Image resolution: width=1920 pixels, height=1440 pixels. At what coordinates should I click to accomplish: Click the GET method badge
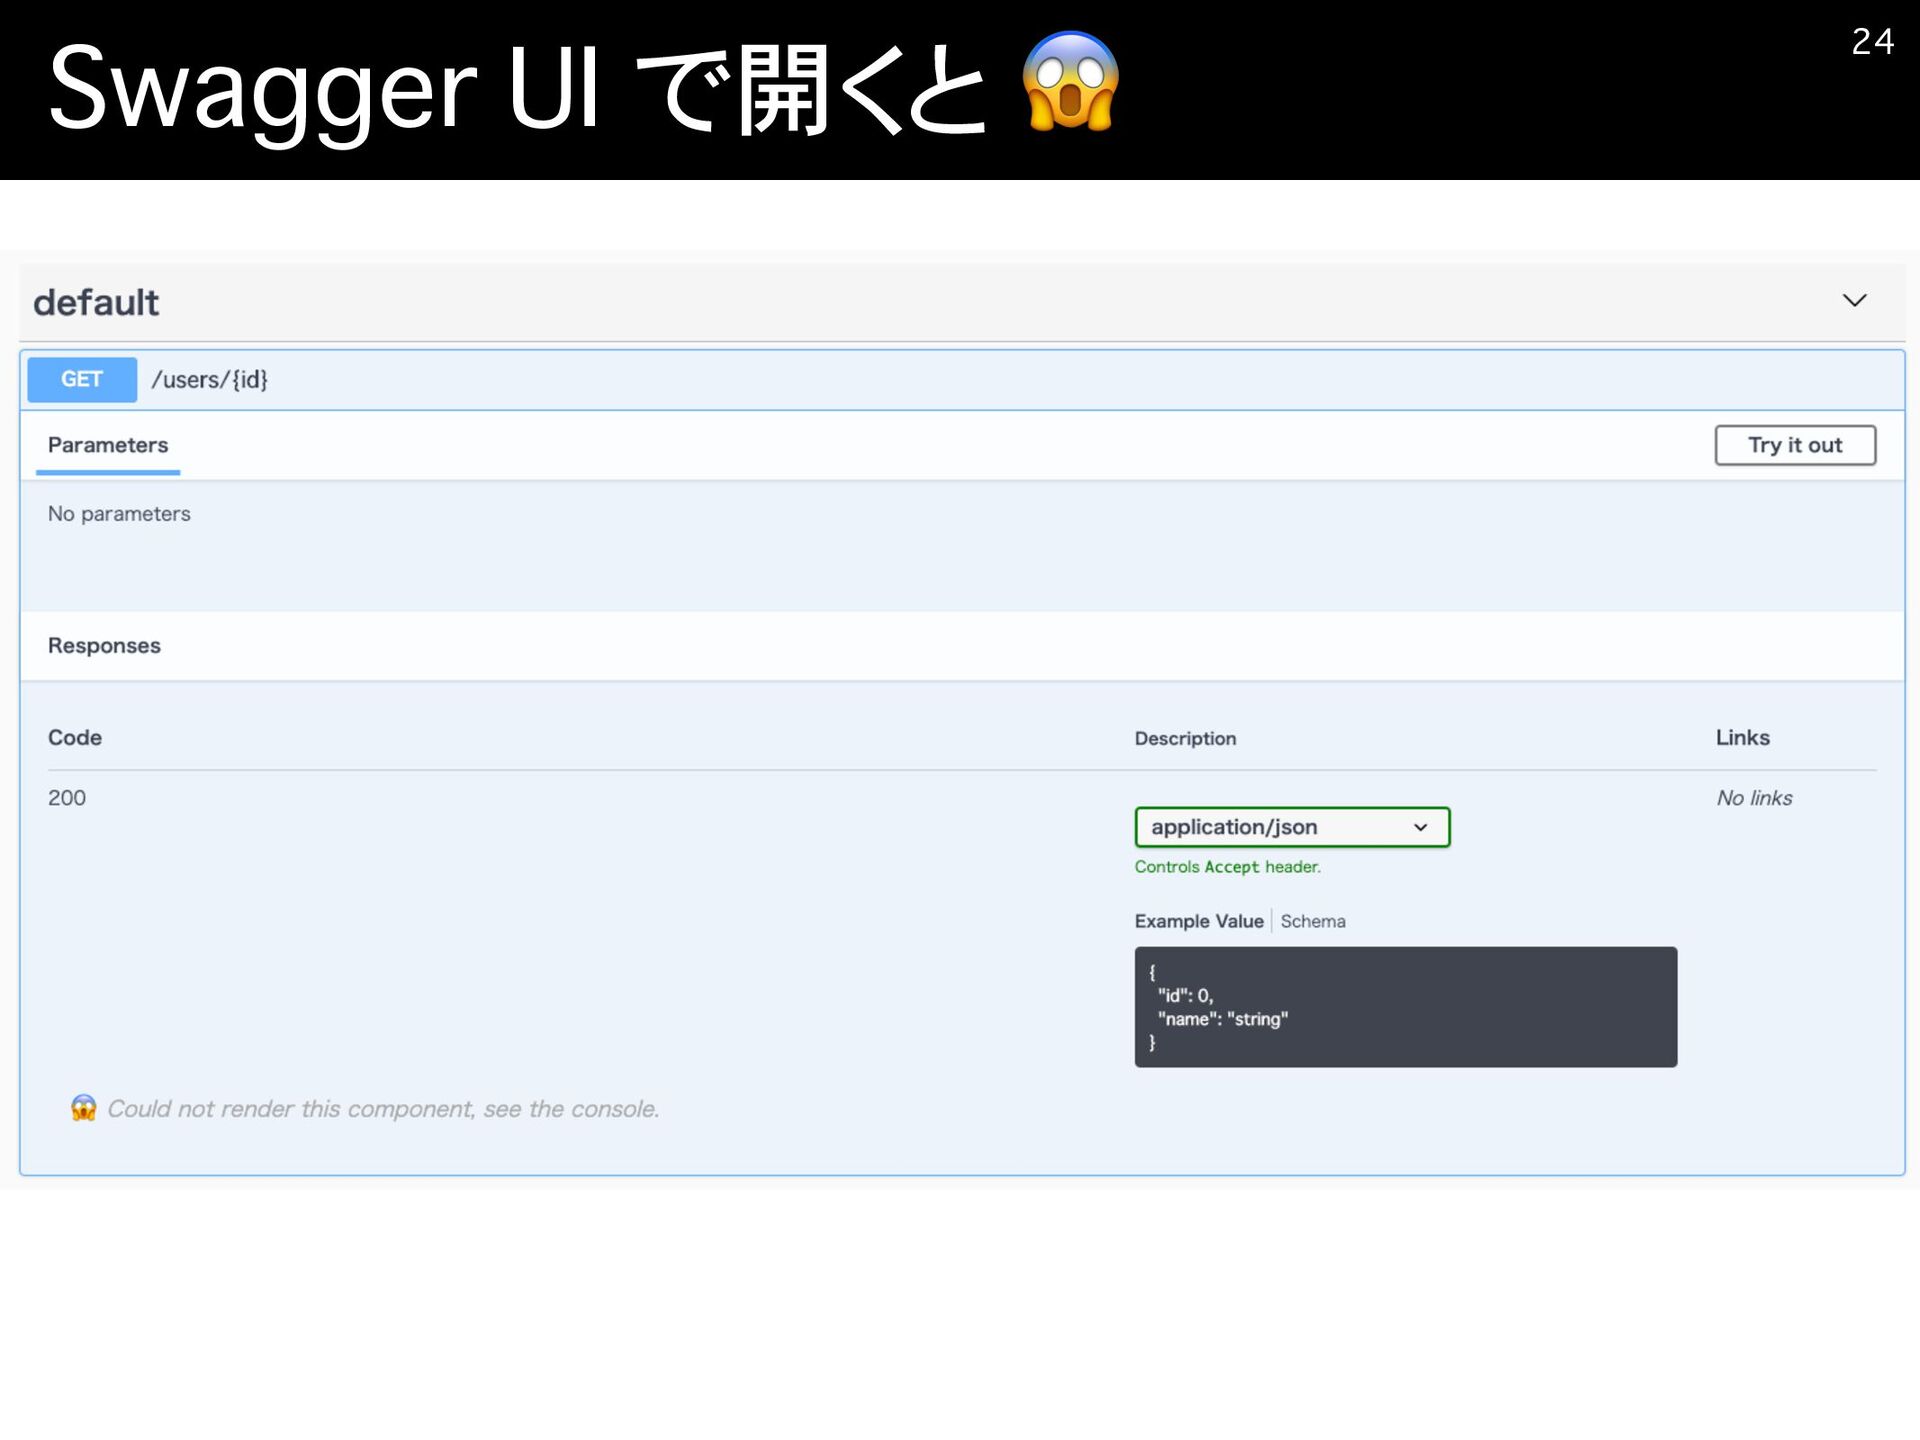tap(82, 380)
